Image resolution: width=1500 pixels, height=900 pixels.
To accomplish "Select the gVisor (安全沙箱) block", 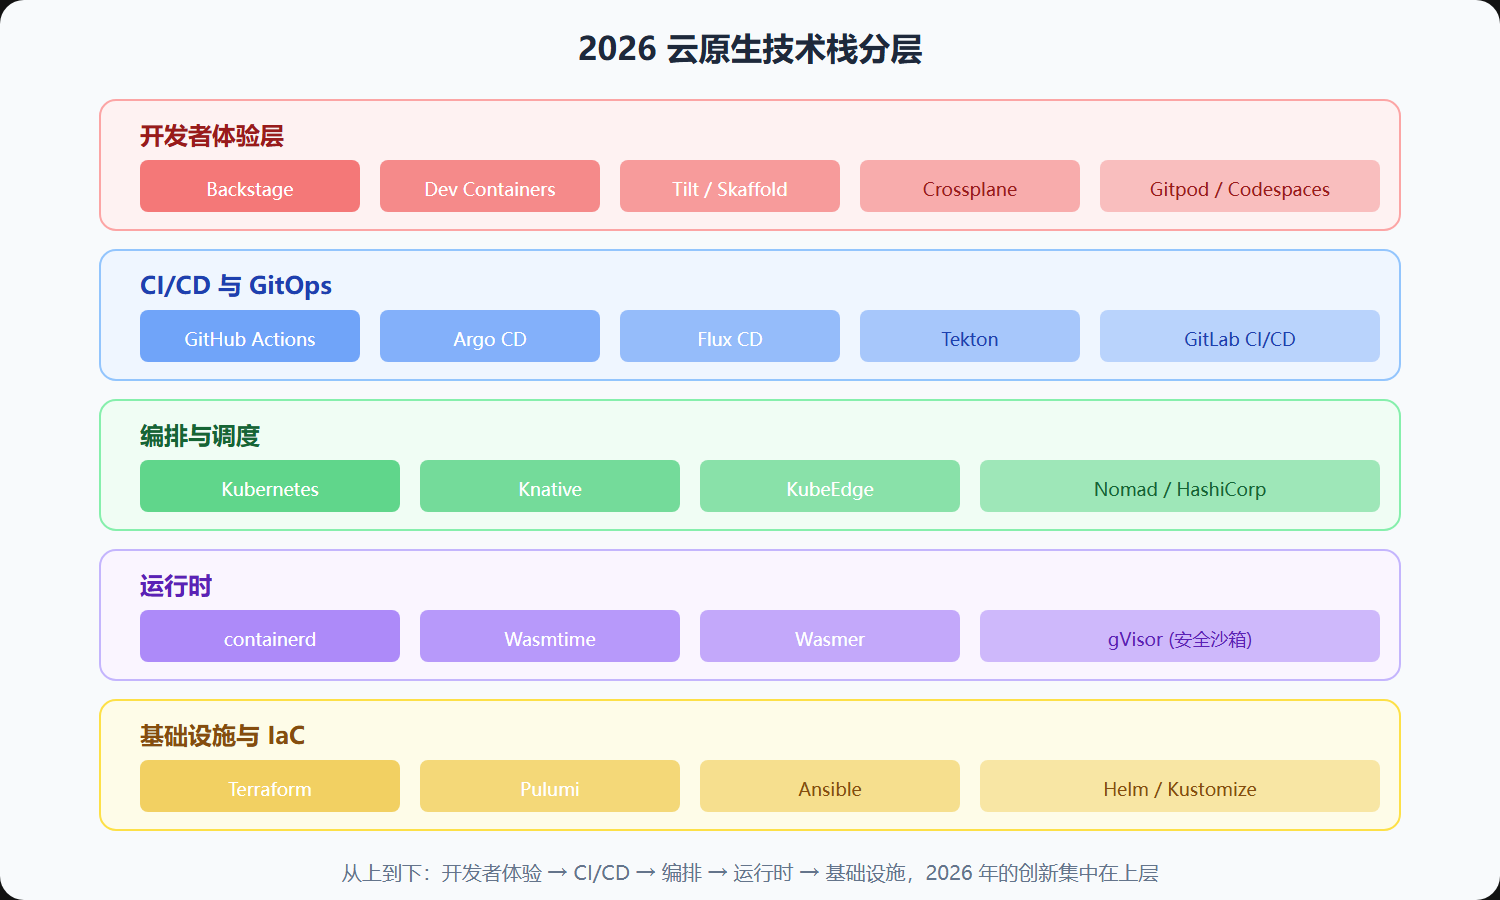I will click(1180, 636).
